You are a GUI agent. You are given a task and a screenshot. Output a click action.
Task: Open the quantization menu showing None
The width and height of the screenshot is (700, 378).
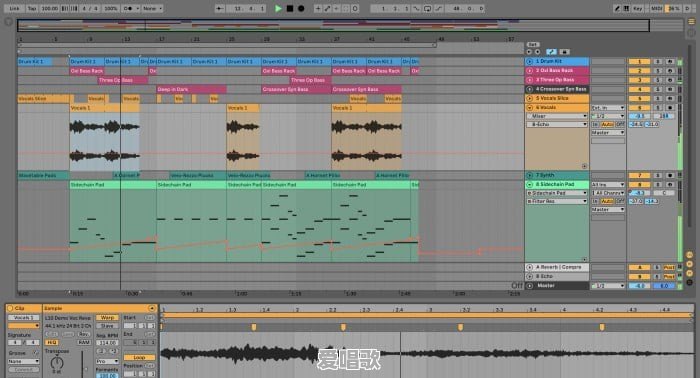[153, 8]
